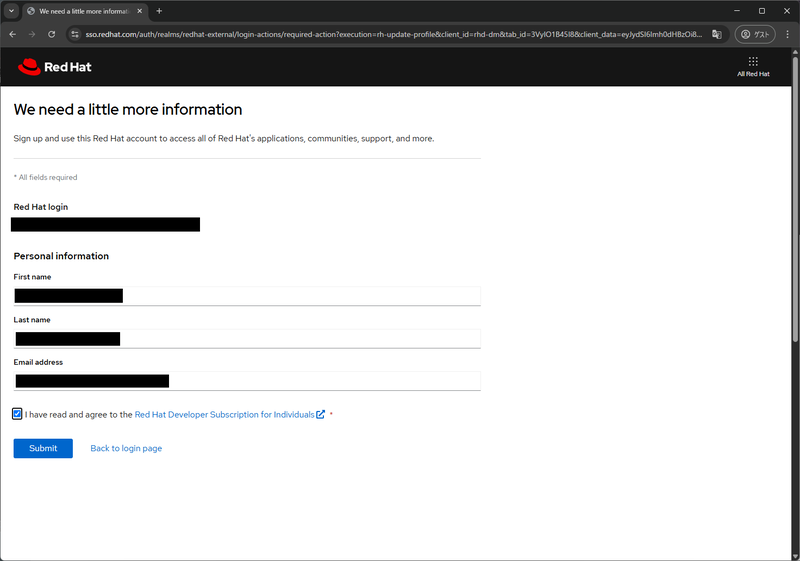Click the translate page icon
Image resolution: width=800 pixels, height=561 pixels.
coord(717,34)
